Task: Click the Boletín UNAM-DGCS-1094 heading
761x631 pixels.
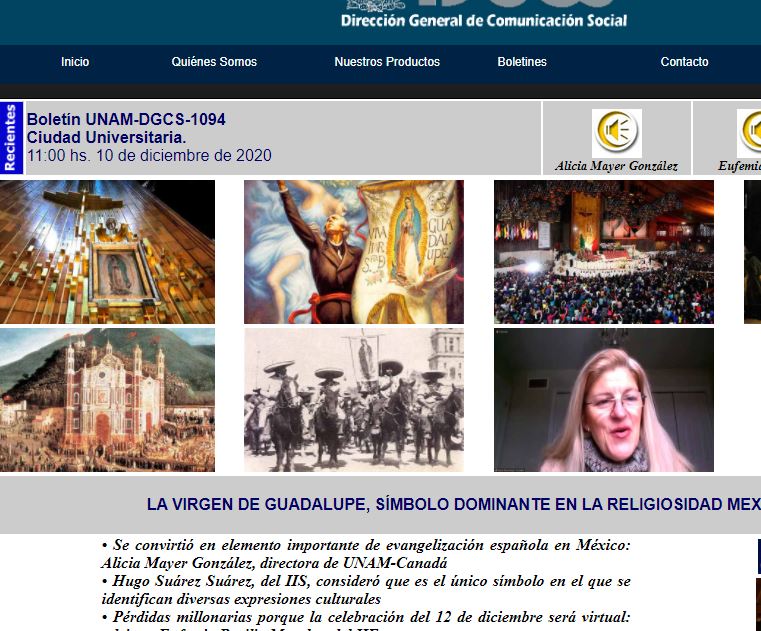Action: click(x=126, y=119)
